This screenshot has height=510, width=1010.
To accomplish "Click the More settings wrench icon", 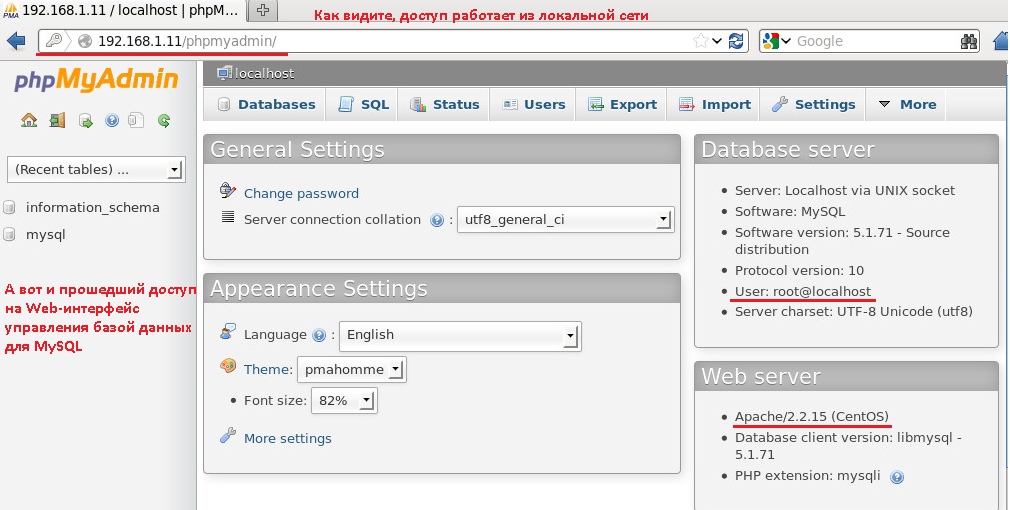I will (227, 436).
